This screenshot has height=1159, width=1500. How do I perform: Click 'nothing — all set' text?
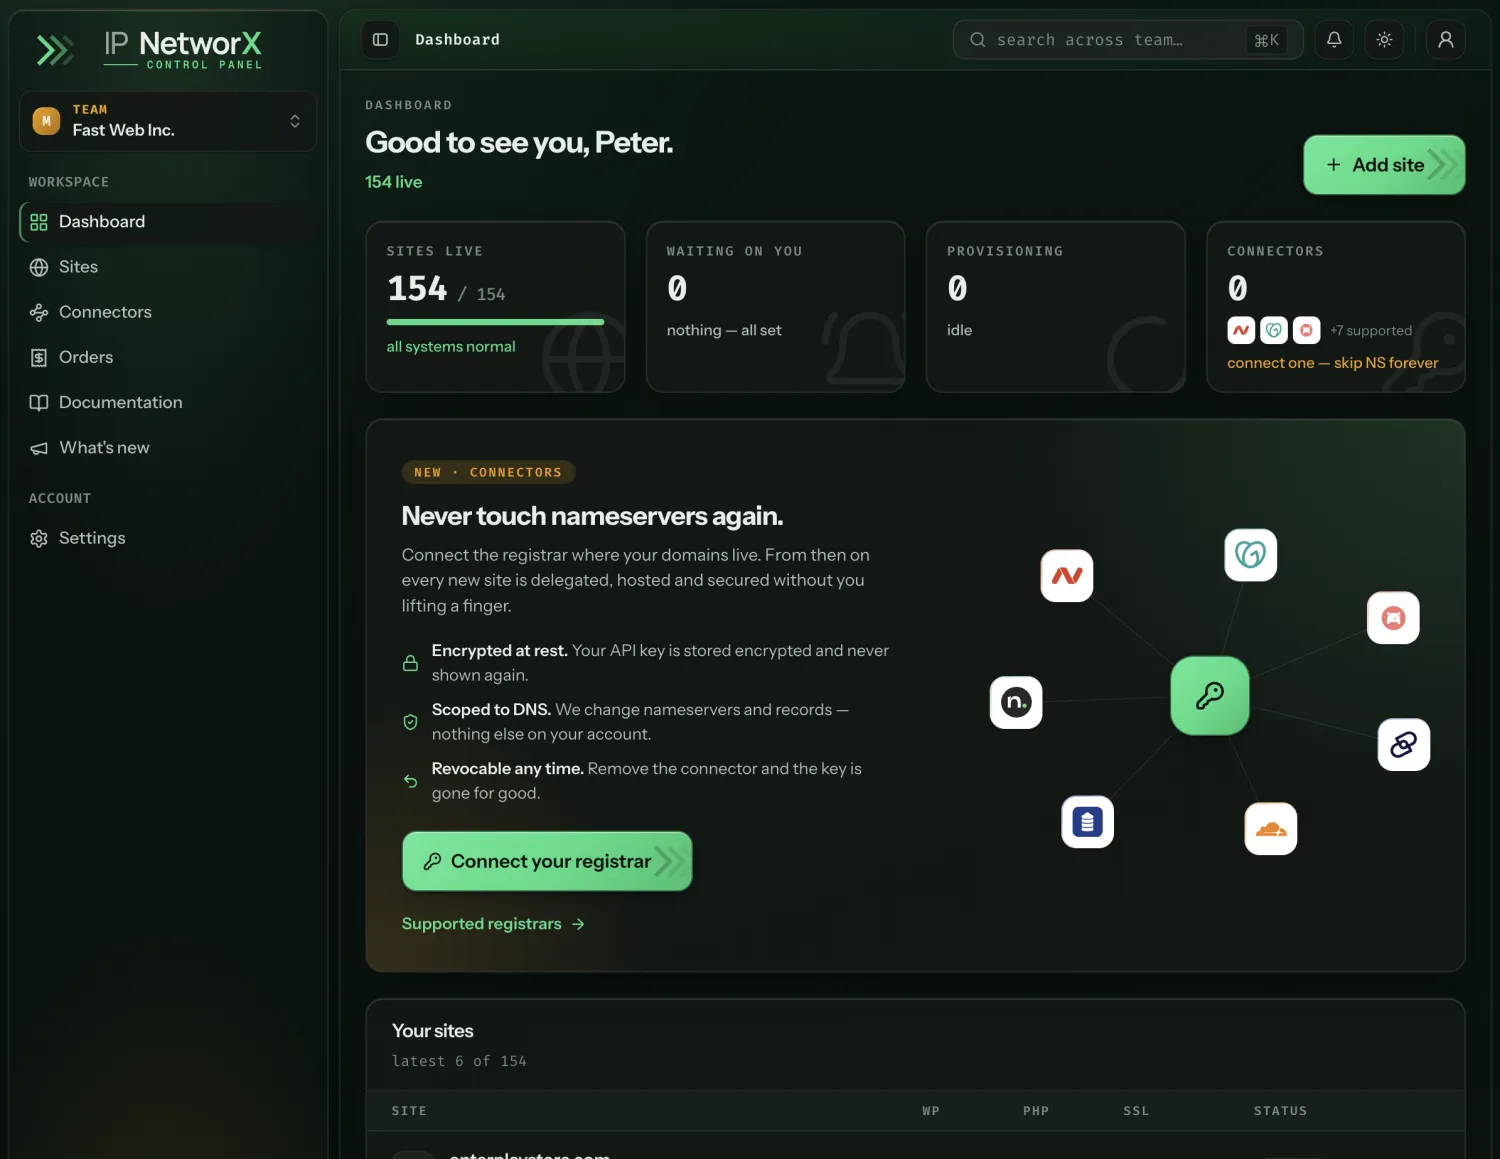pos(724,330)
